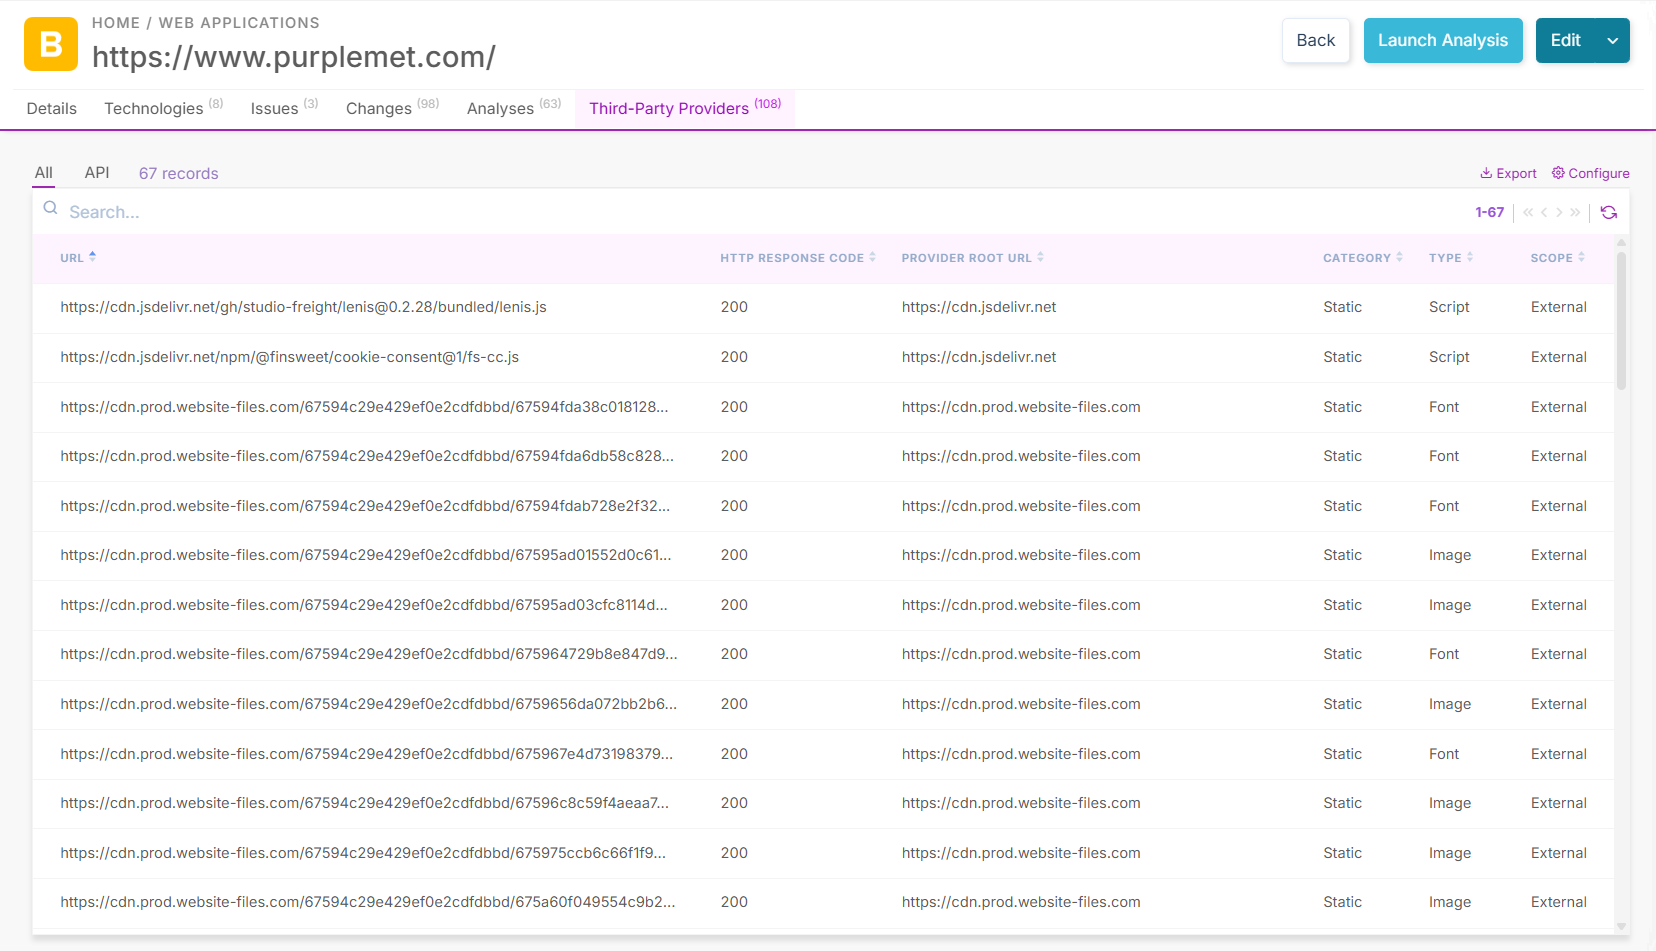The image size is (1656, 951).
Task: Select the Third-Party Providers tab
Action: pyautogui.click(x=685, y=108)
